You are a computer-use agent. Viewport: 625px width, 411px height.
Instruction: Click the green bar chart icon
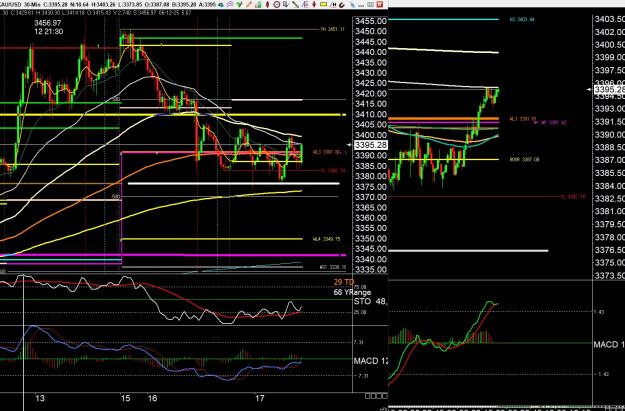tap(258, 4)
